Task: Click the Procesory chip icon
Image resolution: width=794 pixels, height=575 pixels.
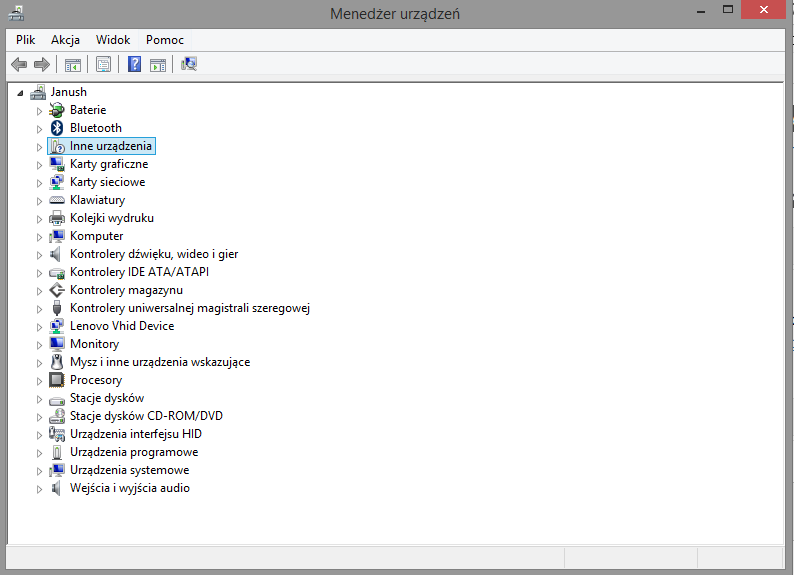Action: 57,380
